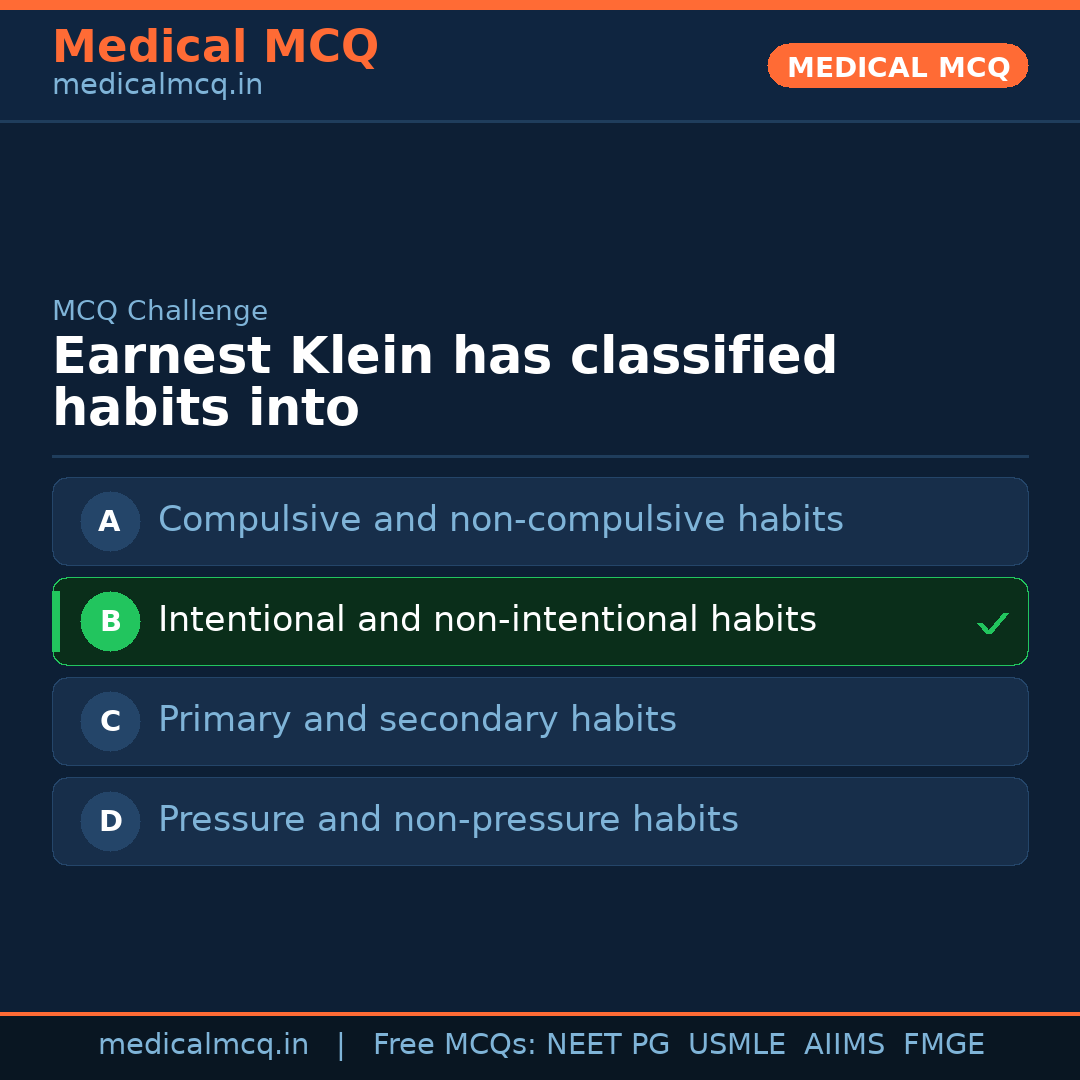1080x1080 pixels.
Task: Choose answer "Primary and secondary habits"
Action: tap(417, 720)
